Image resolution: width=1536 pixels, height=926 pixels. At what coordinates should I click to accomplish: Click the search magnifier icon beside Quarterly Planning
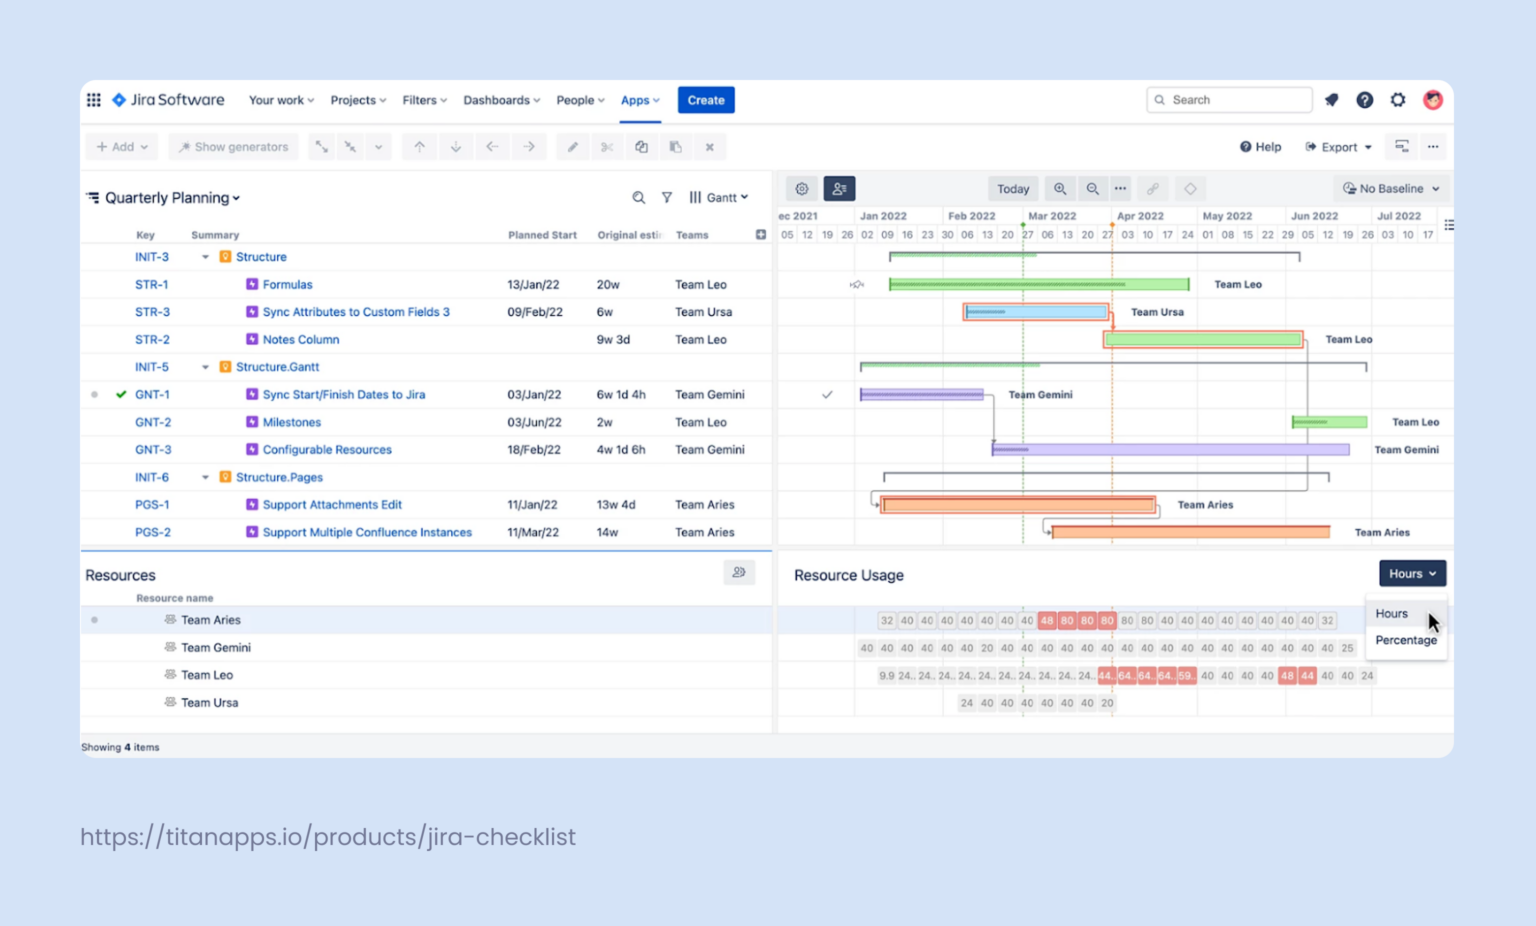coord(638,198)
